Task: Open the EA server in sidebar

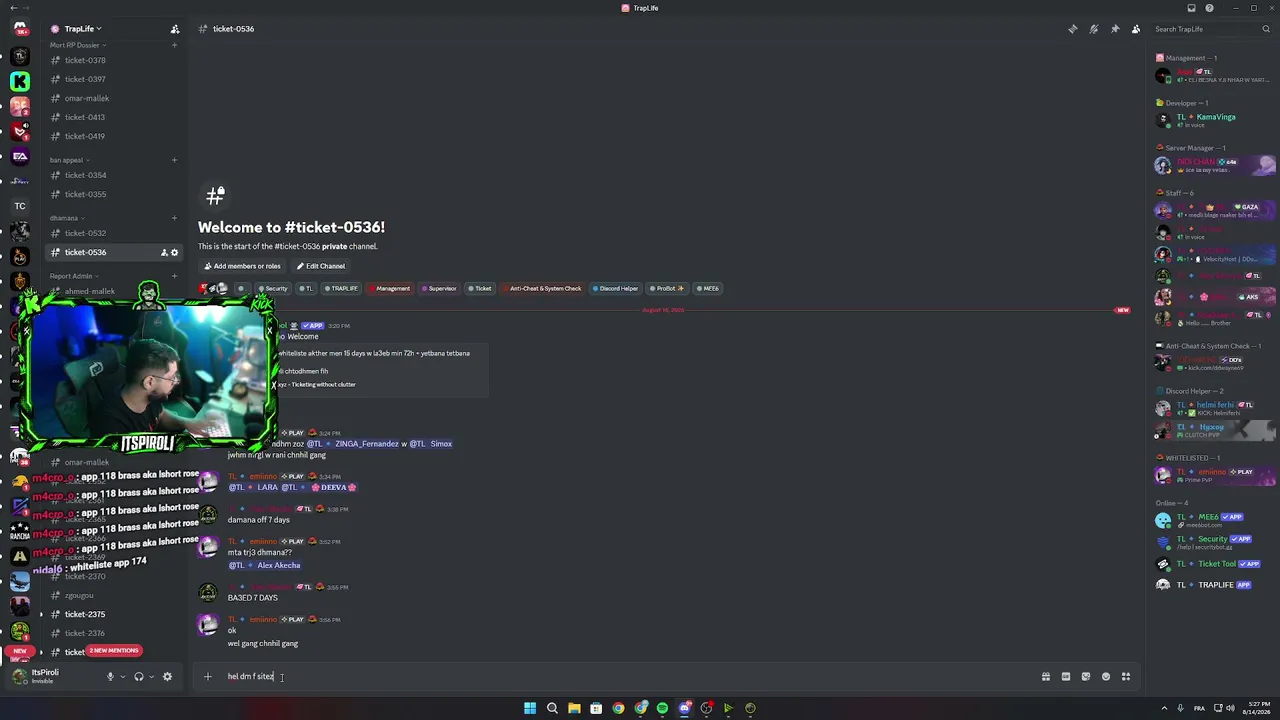Action: [x=19, y=156]
